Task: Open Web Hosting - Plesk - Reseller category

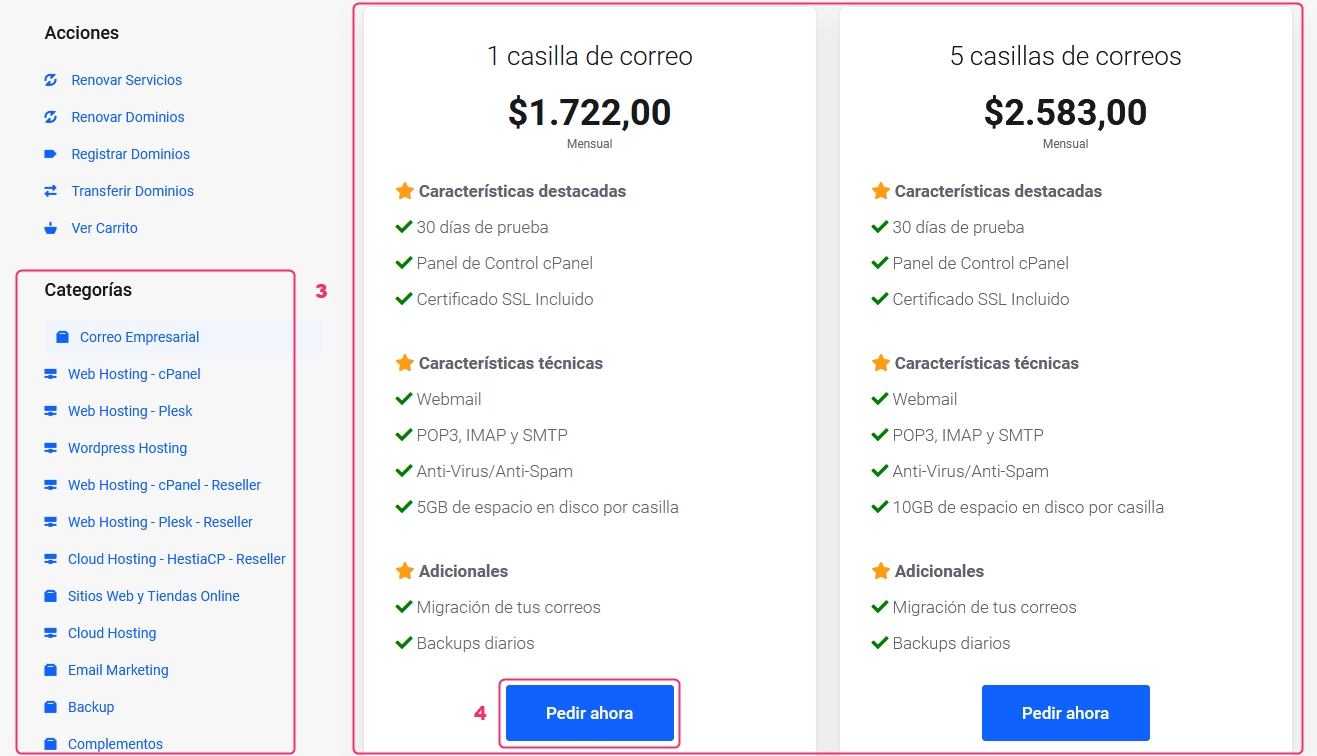Action: pos(160,522)
